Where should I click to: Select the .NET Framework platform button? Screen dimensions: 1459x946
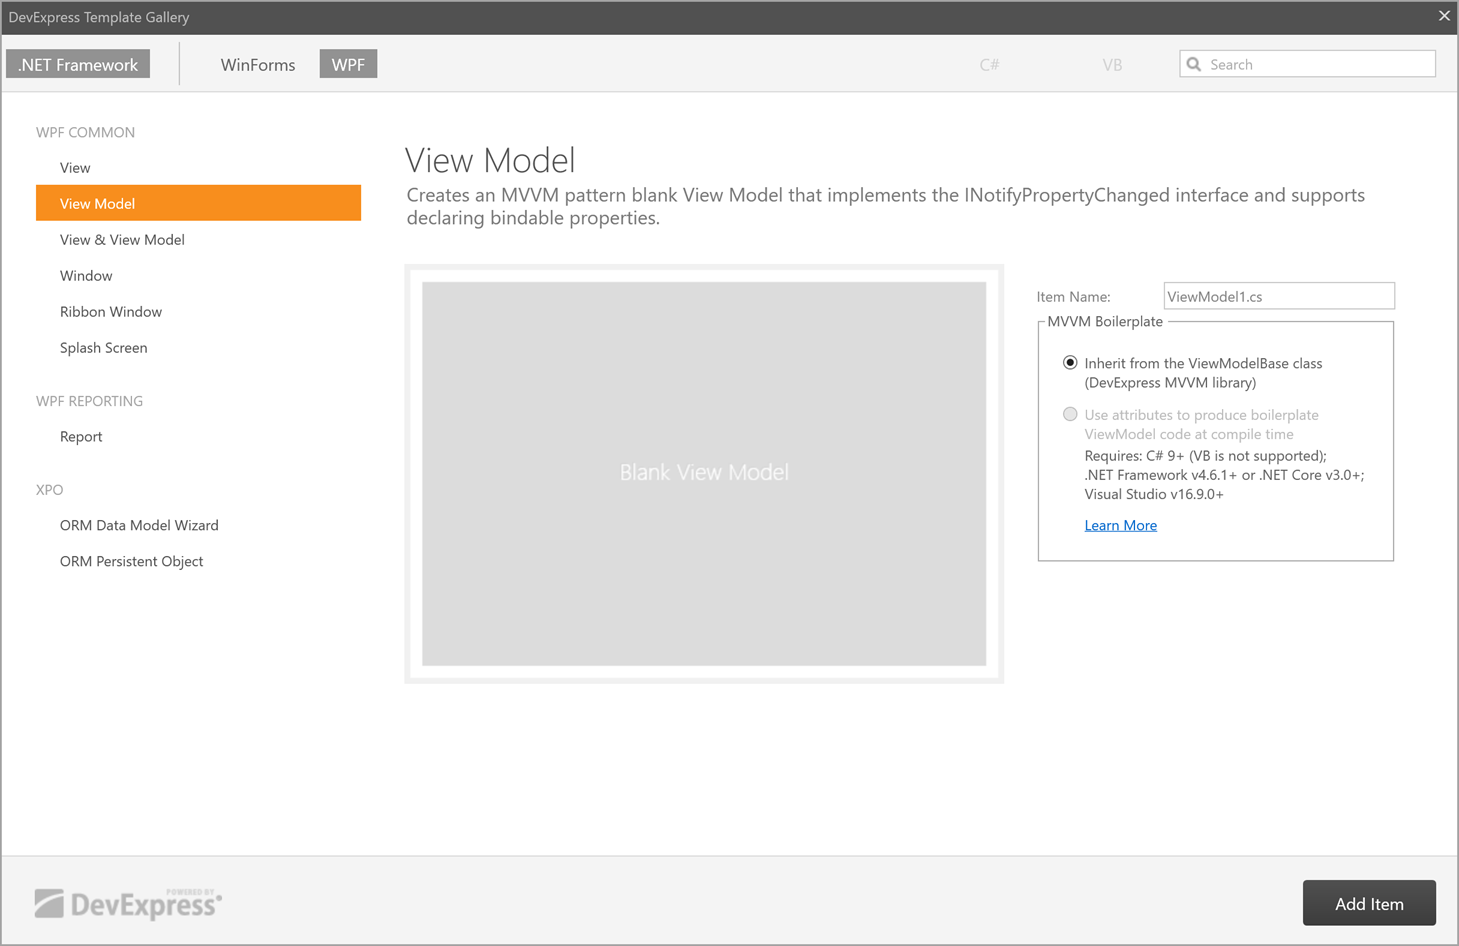point(77,63)
